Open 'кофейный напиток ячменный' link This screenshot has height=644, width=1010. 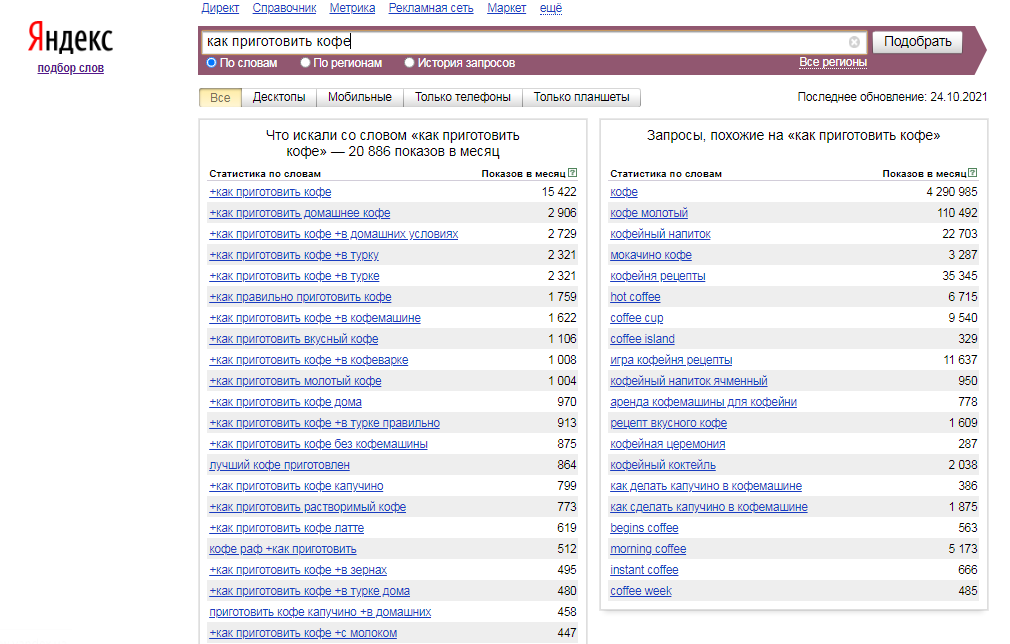tap(689, 381)
